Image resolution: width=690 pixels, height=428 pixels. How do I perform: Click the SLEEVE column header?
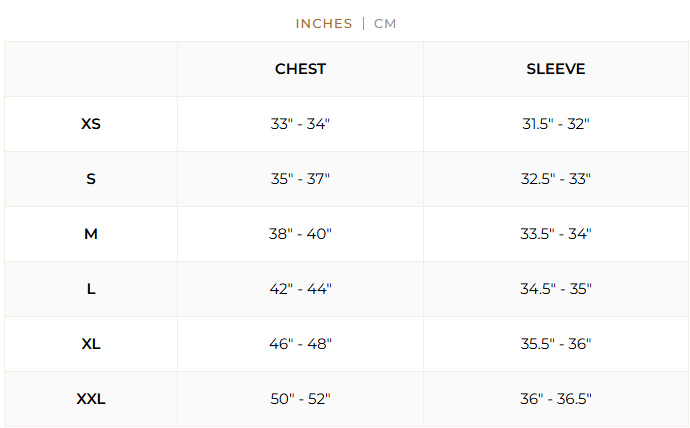point(556,69)
